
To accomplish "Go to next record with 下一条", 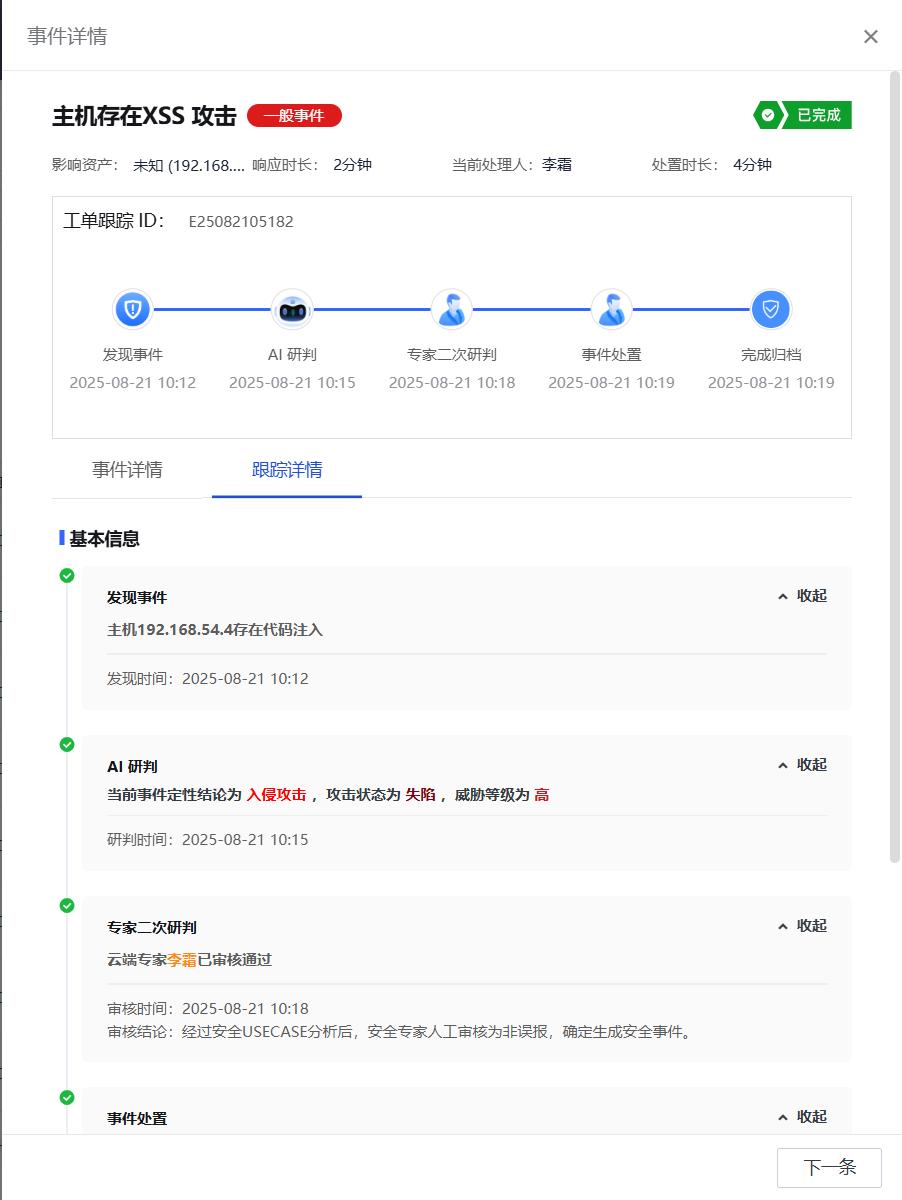I will coord(829,1167).
